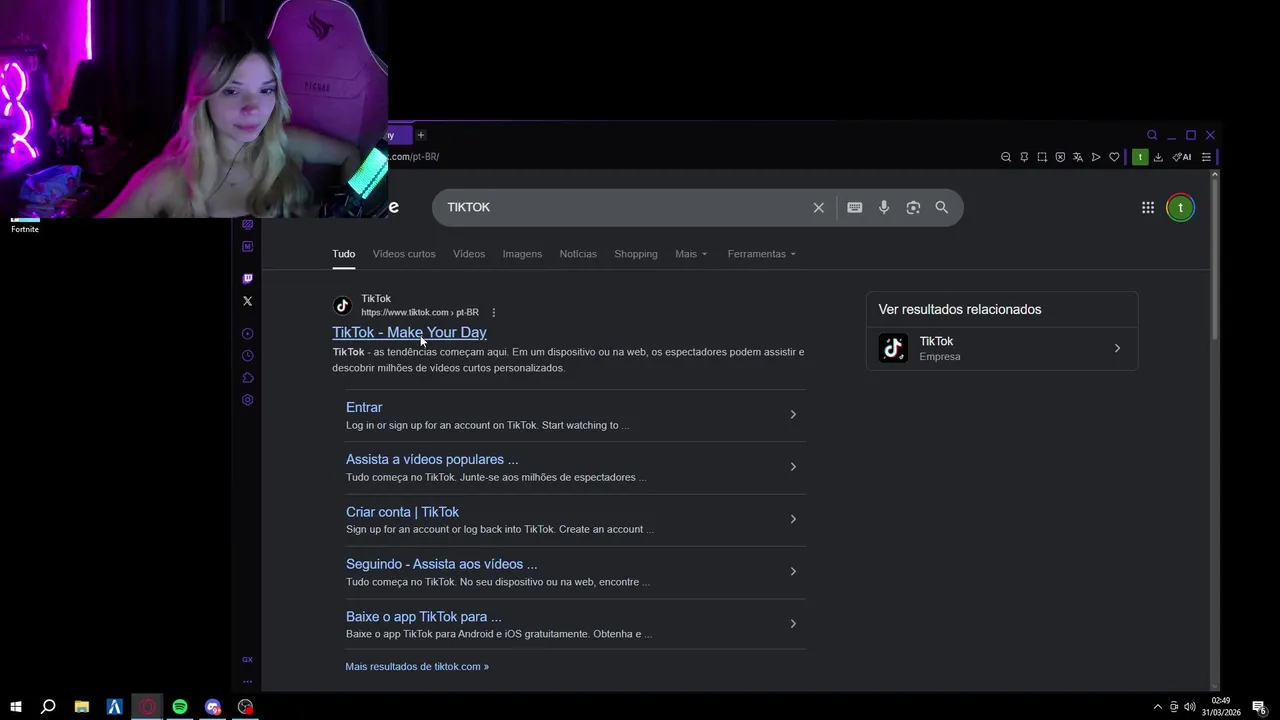Show hidden system tray icons chevron
This screenshot has width=1280, height=720.
[1158, 707]
